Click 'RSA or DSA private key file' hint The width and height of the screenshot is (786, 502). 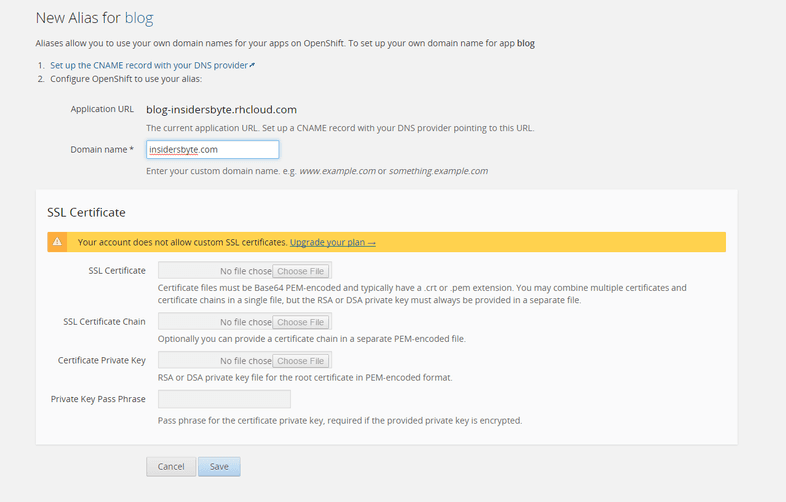coord(305,378)
